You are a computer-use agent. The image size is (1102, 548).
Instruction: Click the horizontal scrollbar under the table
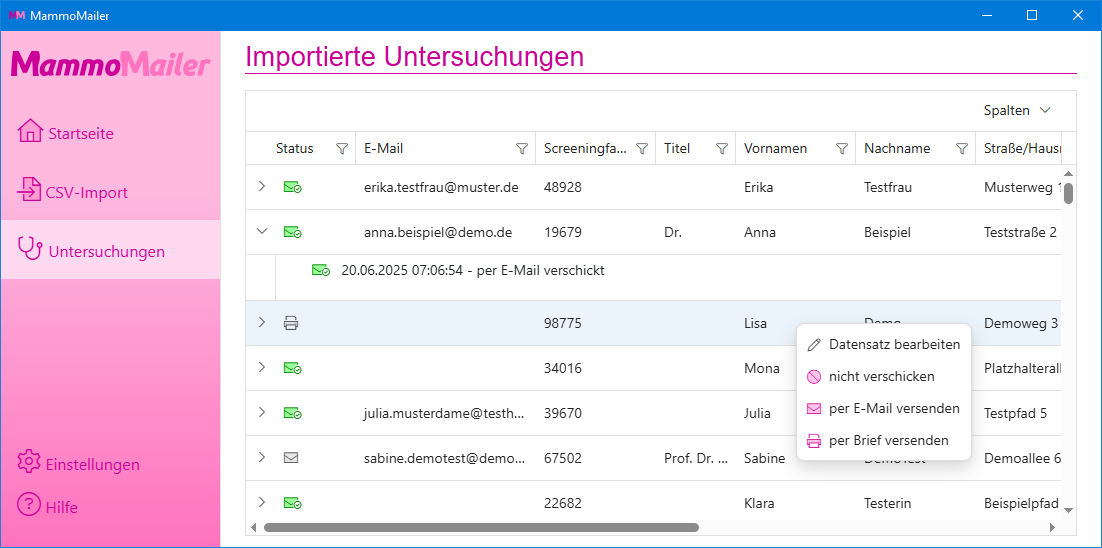coord(480,527)
